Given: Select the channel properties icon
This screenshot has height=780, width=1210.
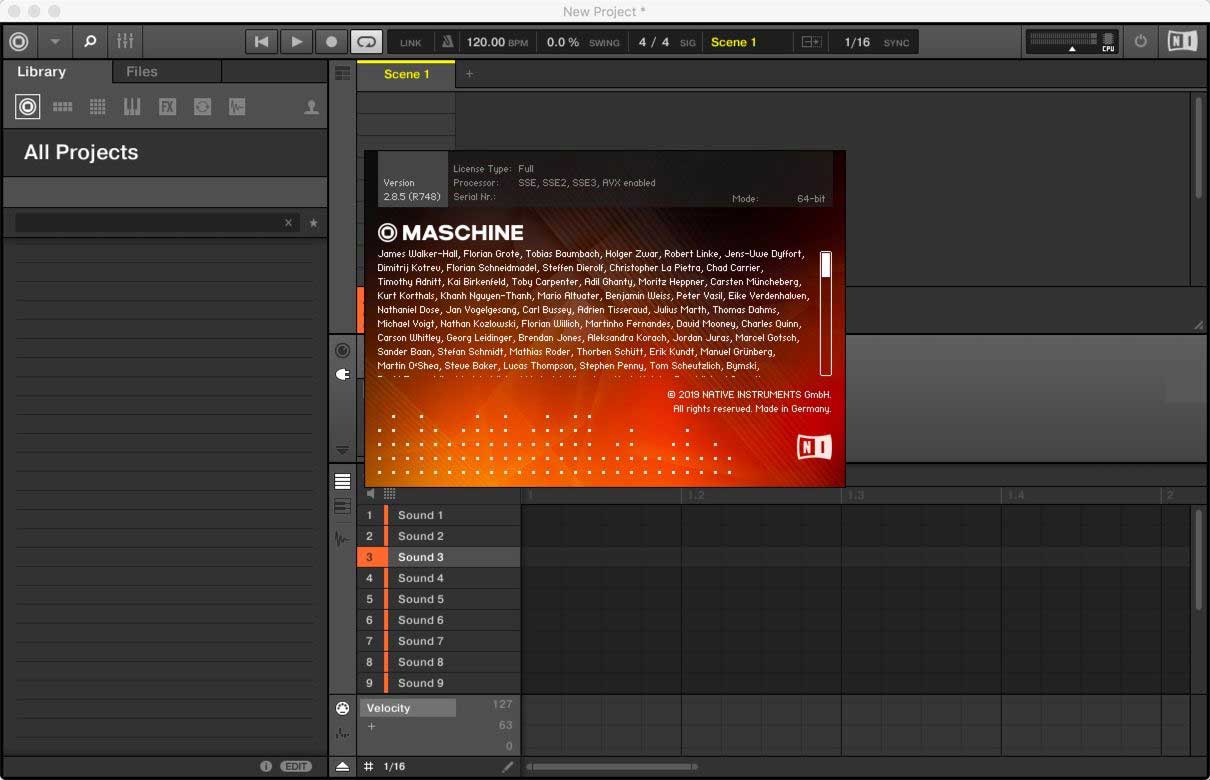Looking at the screenshot, I should pos(343,350).
